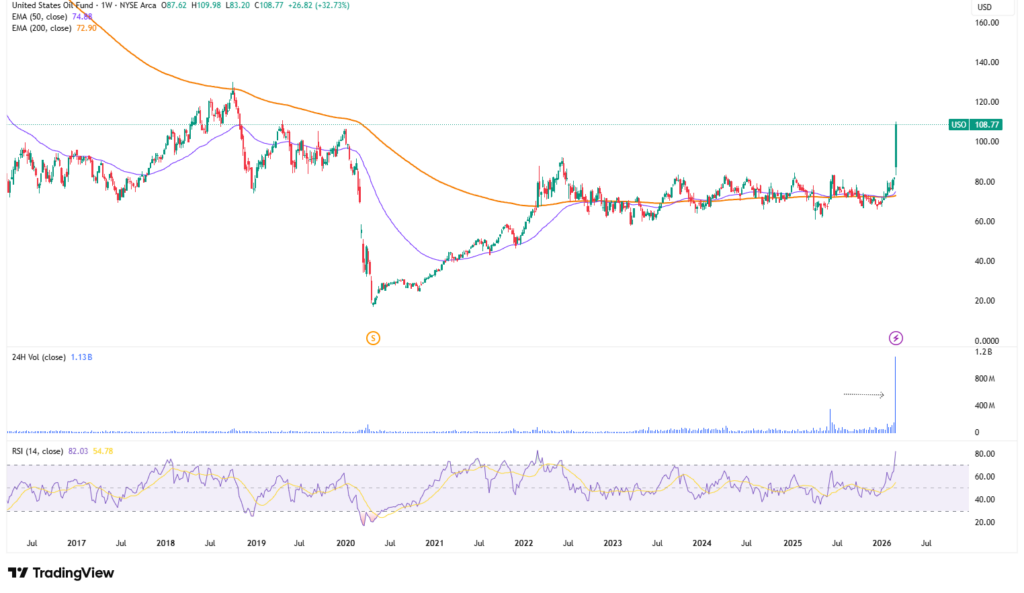
Task: Click the TradingView wordmark text
Action: (x=74, y=573)
